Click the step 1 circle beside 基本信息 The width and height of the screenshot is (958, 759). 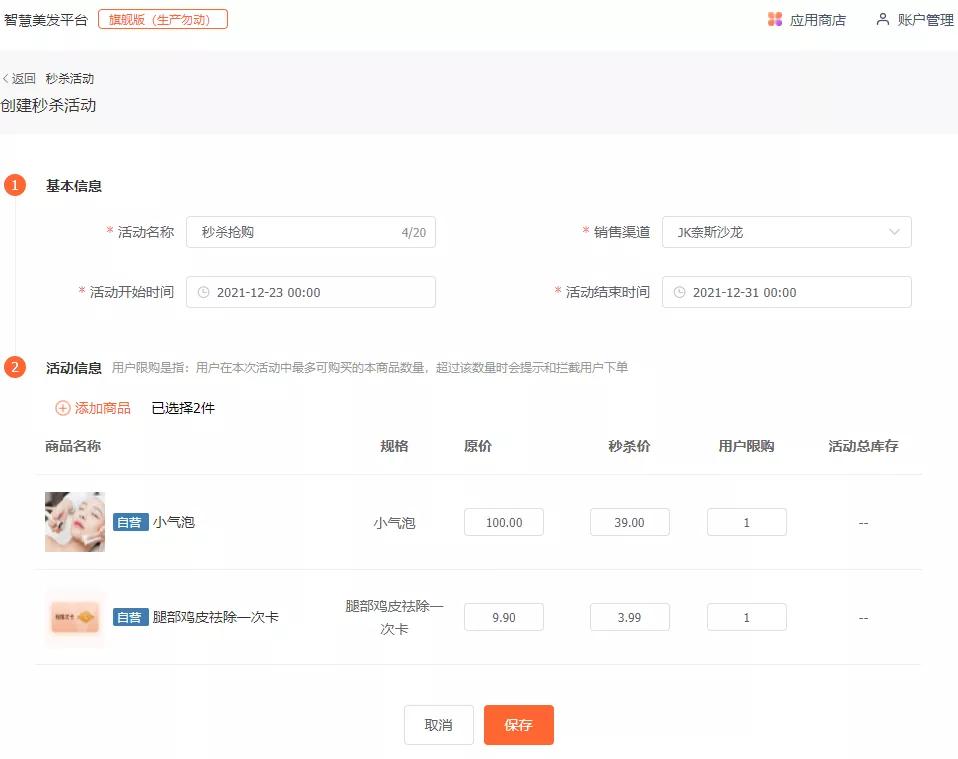14,184
